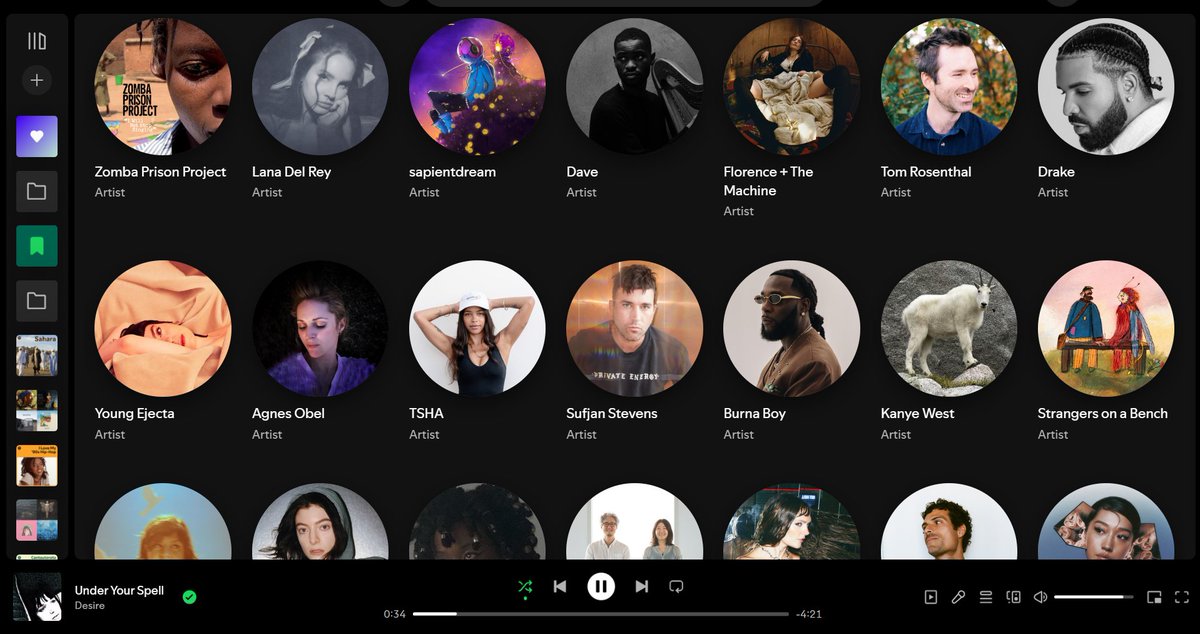Open Zomba Prison Project artist name
The width and height of the screenshot is (1200, 634).
(x=160, y=172)
